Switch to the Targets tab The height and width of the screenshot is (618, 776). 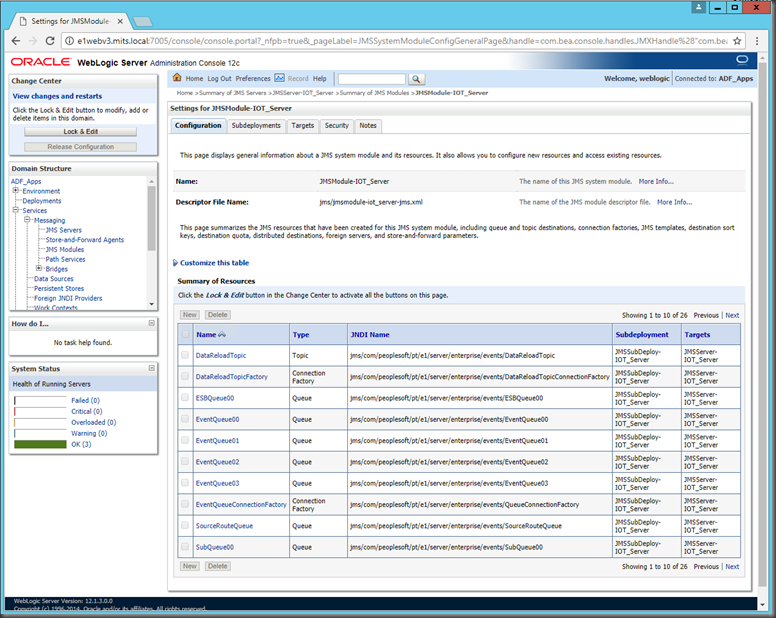[302, 126]
